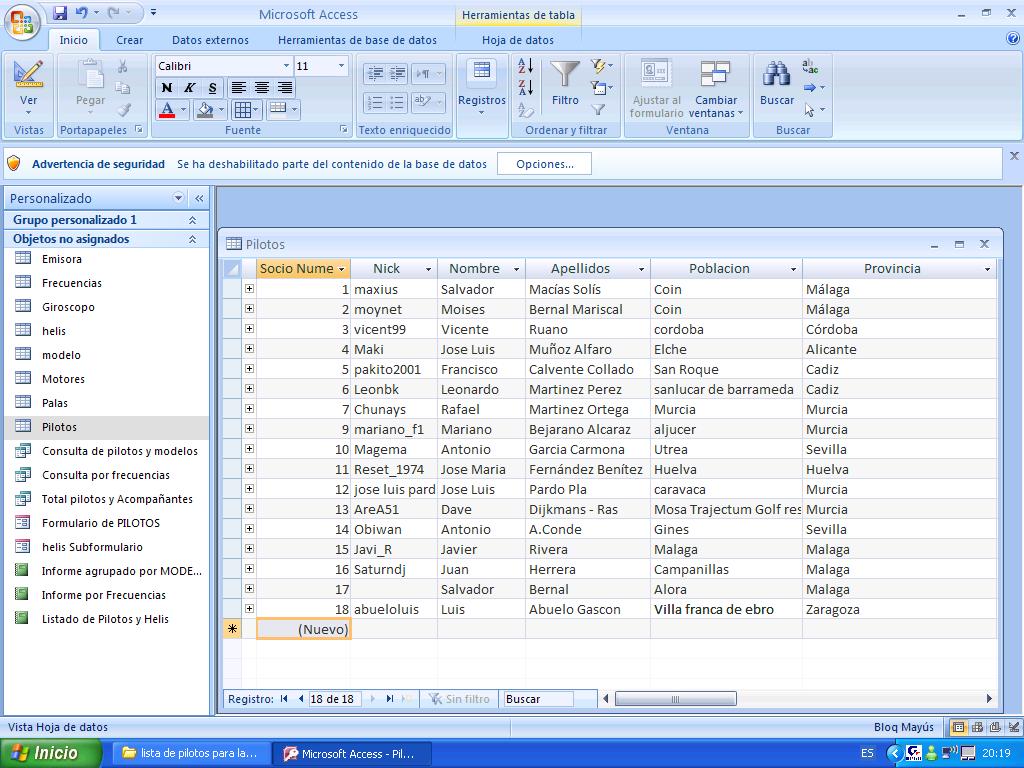Toggle italic (K) formatting
The image size is (1024, 768).
[x=189, y=88]
